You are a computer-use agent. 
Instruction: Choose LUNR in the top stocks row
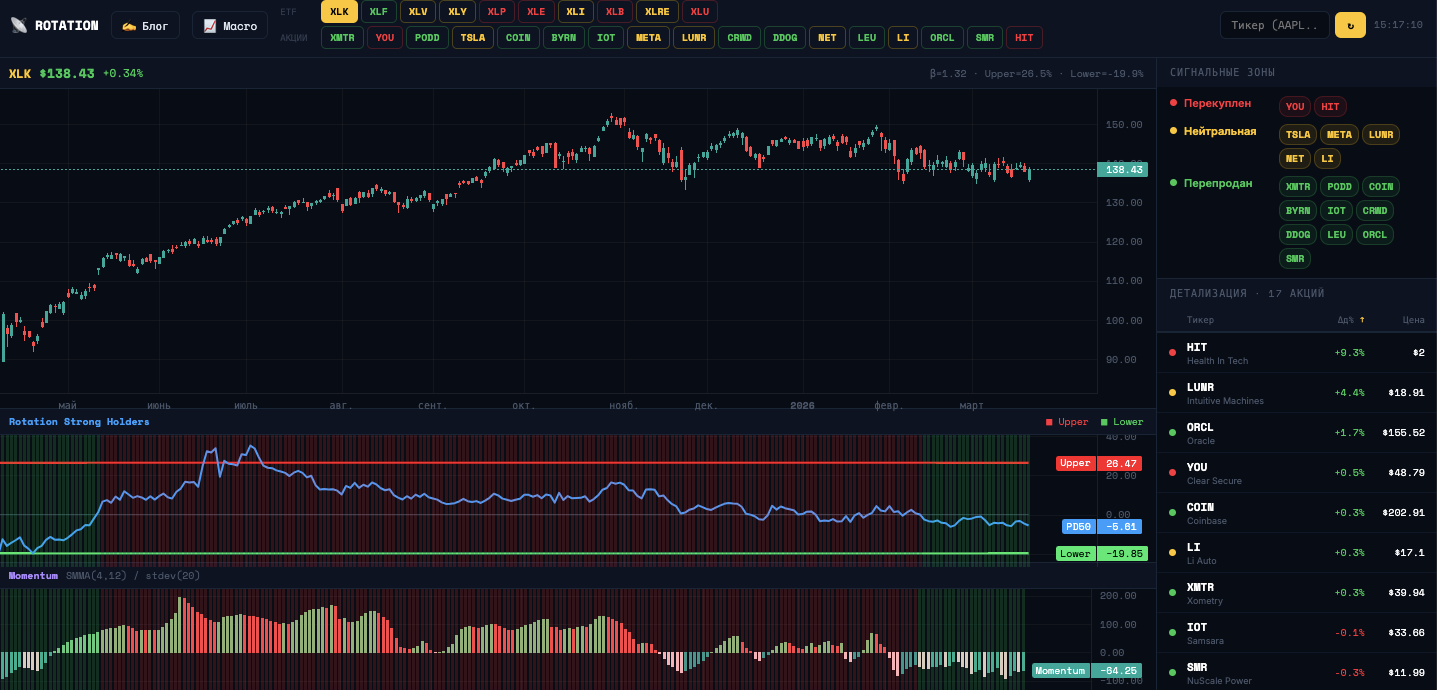click(694, 38)
